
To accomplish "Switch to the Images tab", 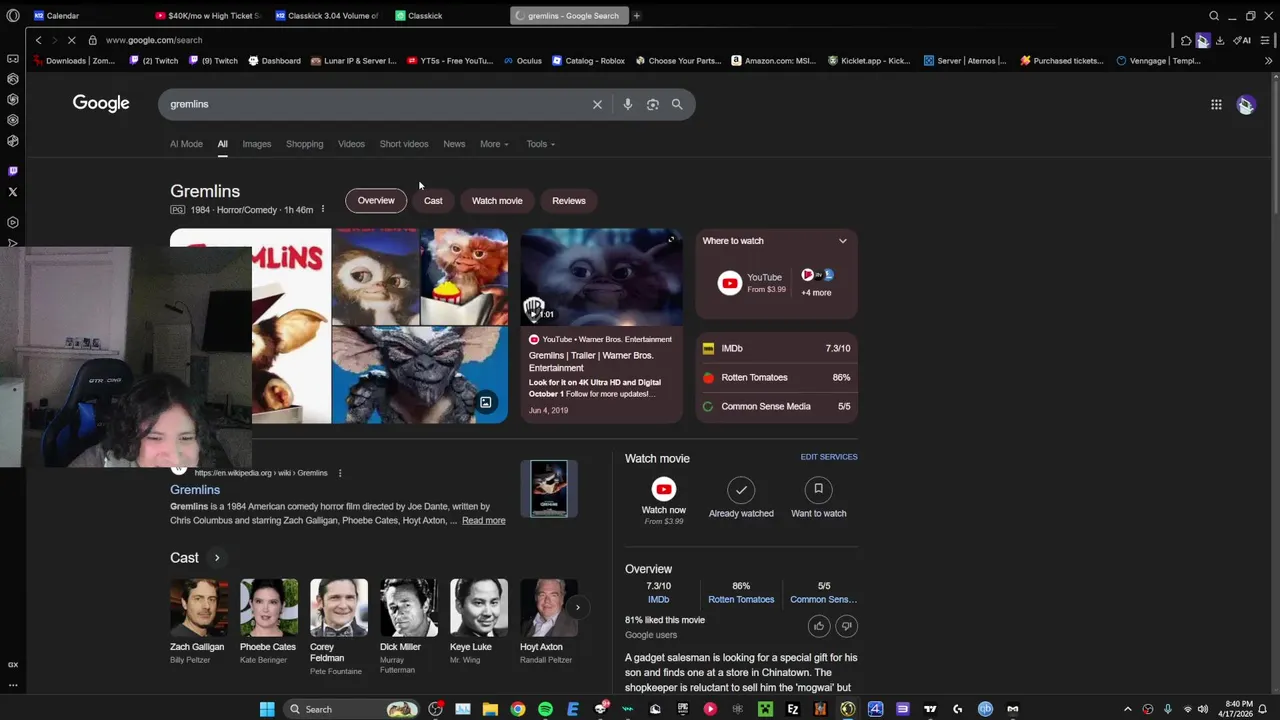I will point(256,144).
